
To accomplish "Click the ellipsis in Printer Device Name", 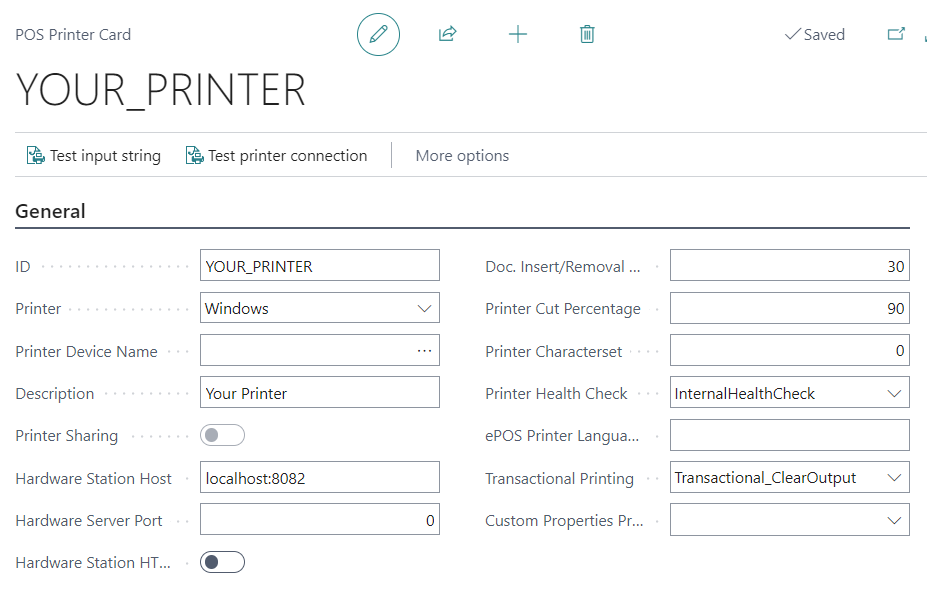I will [x=424, y=351].
